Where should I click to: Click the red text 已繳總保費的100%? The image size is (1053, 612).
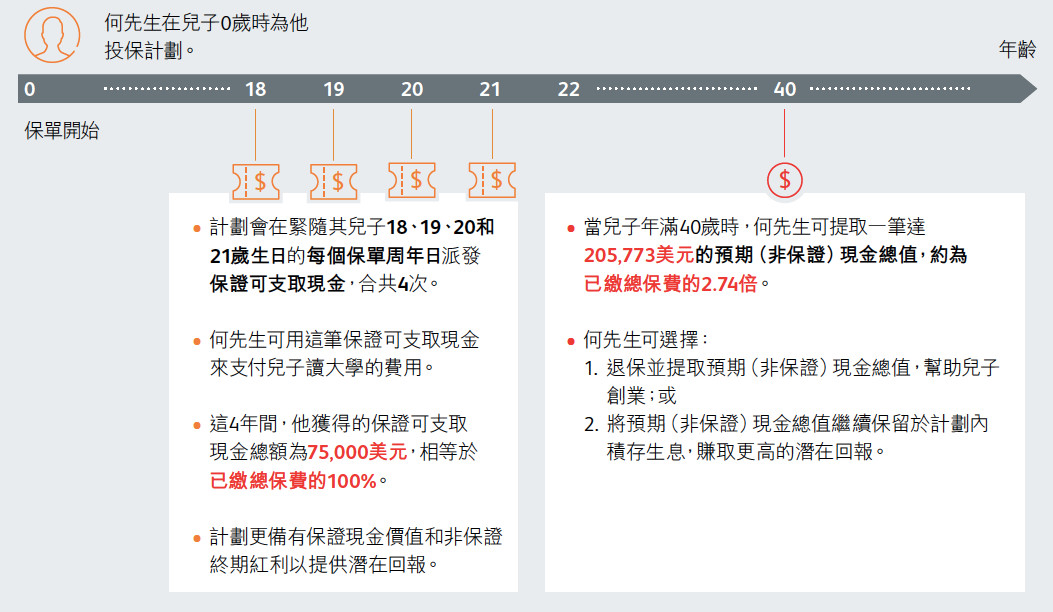pyautogui.click(x=293, y=480)
